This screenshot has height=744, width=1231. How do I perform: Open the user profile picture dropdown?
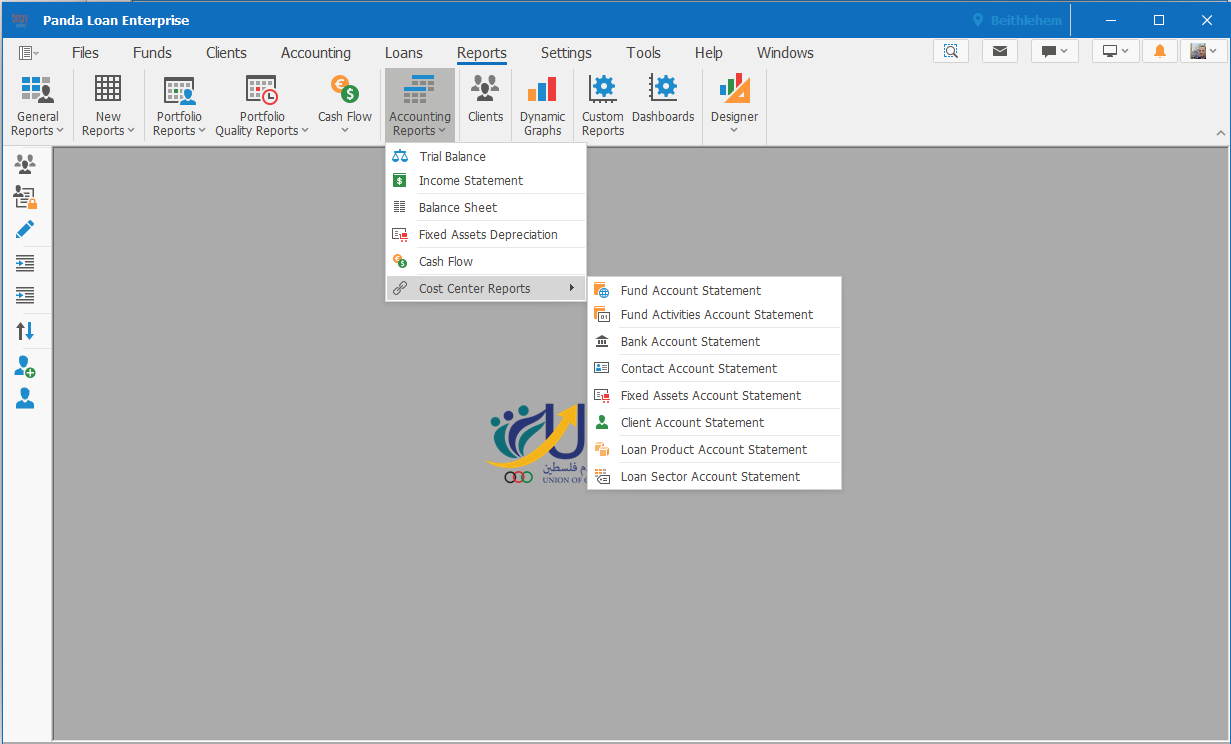[x=1203, y=51]
